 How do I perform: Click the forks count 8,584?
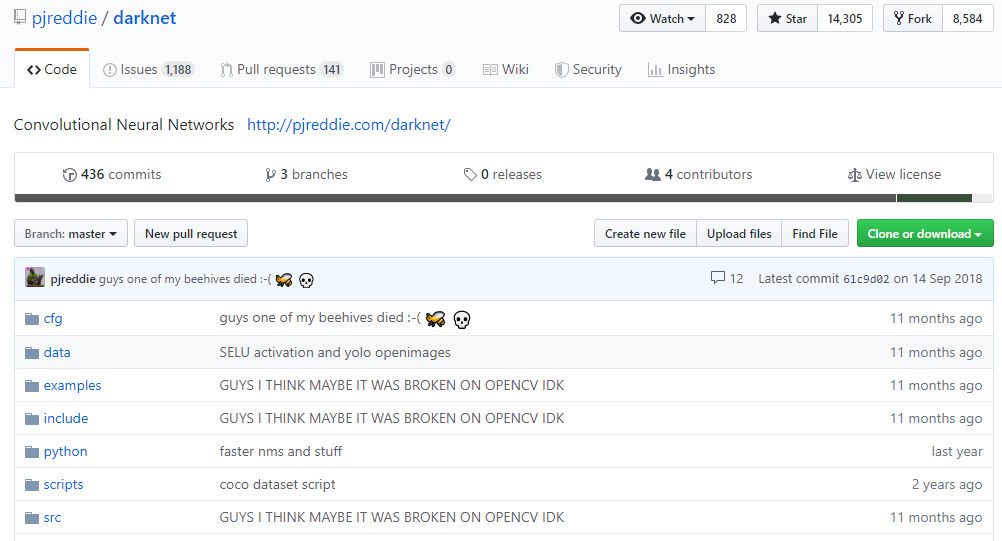tap(967, 19)
